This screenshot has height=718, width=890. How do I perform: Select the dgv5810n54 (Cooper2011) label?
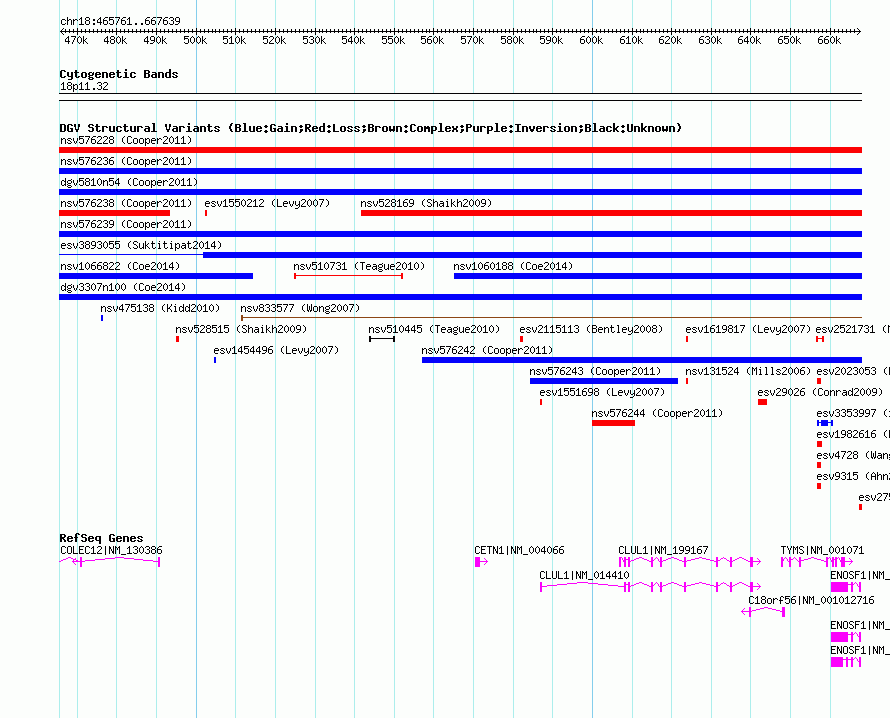129,182
